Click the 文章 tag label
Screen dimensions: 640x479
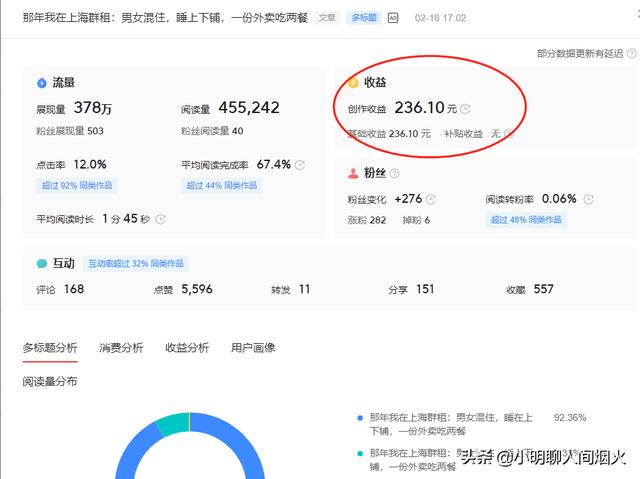tap(327, 18)
